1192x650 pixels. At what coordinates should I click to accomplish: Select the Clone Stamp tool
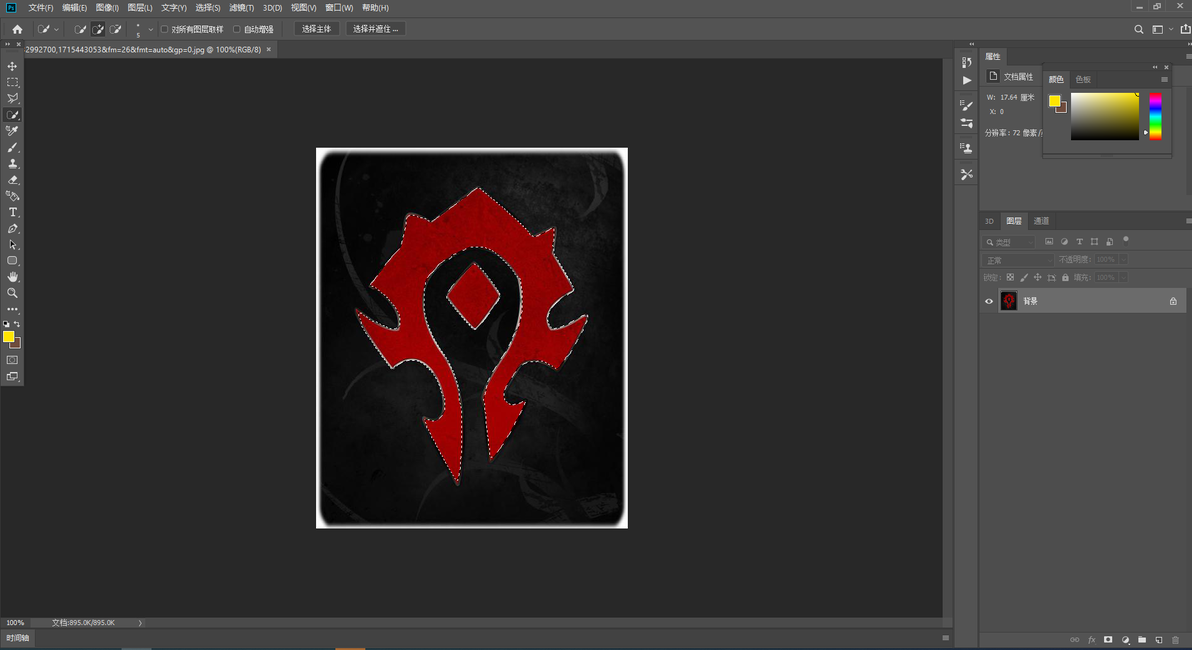(12, 163)
